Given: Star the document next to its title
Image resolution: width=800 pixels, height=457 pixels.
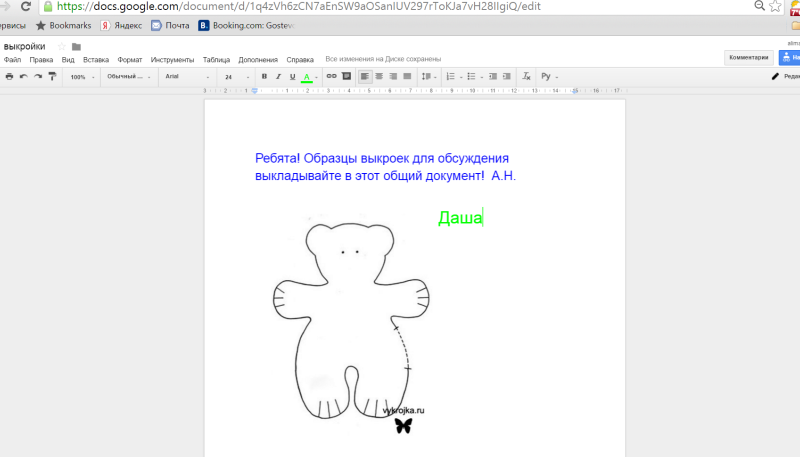Looking at the screenshot, I should point(61,46).
